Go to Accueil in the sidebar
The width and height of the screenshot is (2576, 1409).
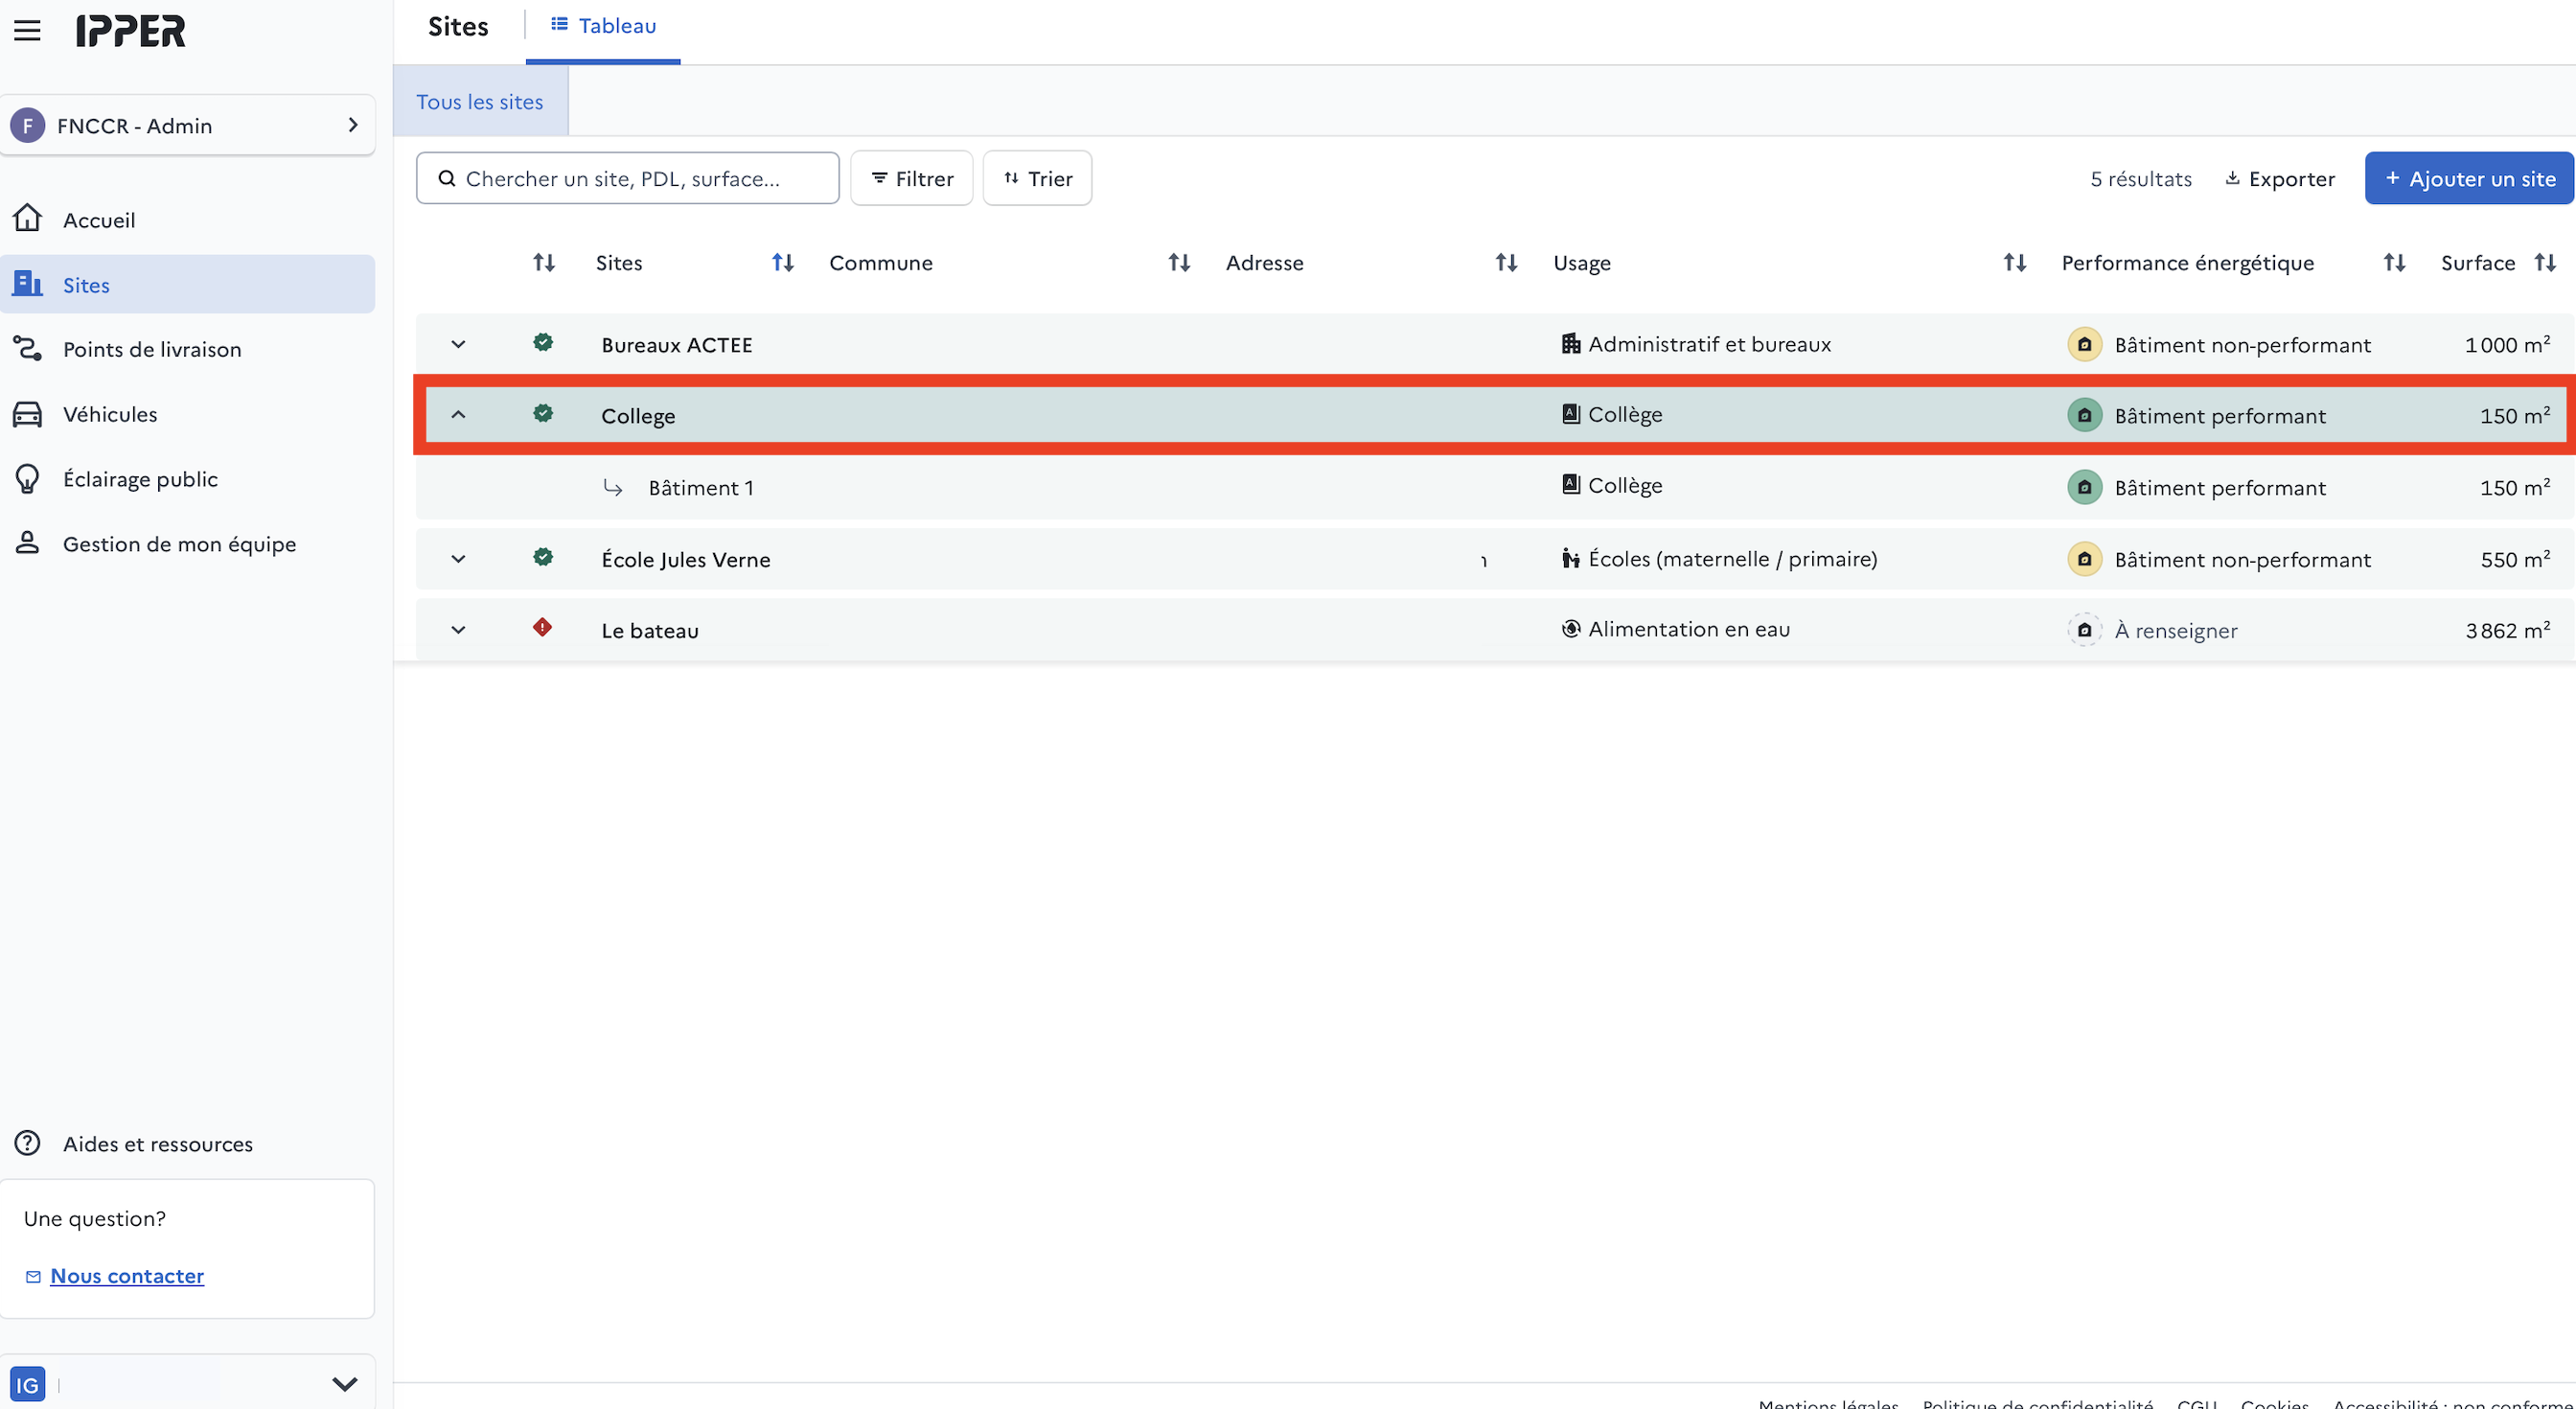(x=188, y=220)
